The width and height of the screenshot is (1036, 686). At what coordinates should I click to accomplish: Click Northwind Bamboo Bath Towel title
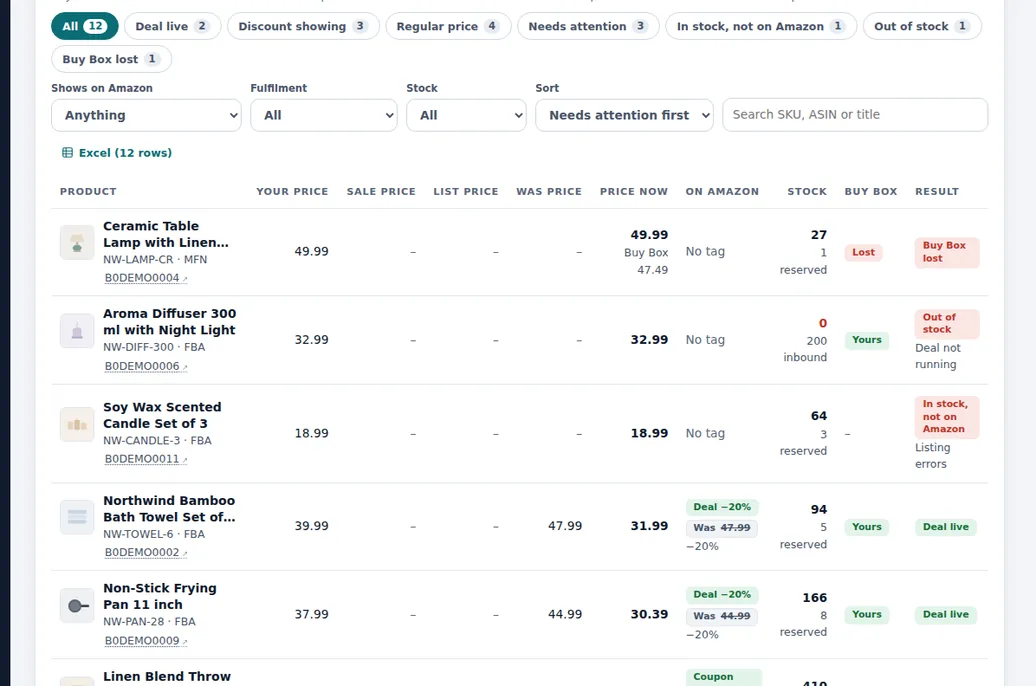(x=169, y=509)
